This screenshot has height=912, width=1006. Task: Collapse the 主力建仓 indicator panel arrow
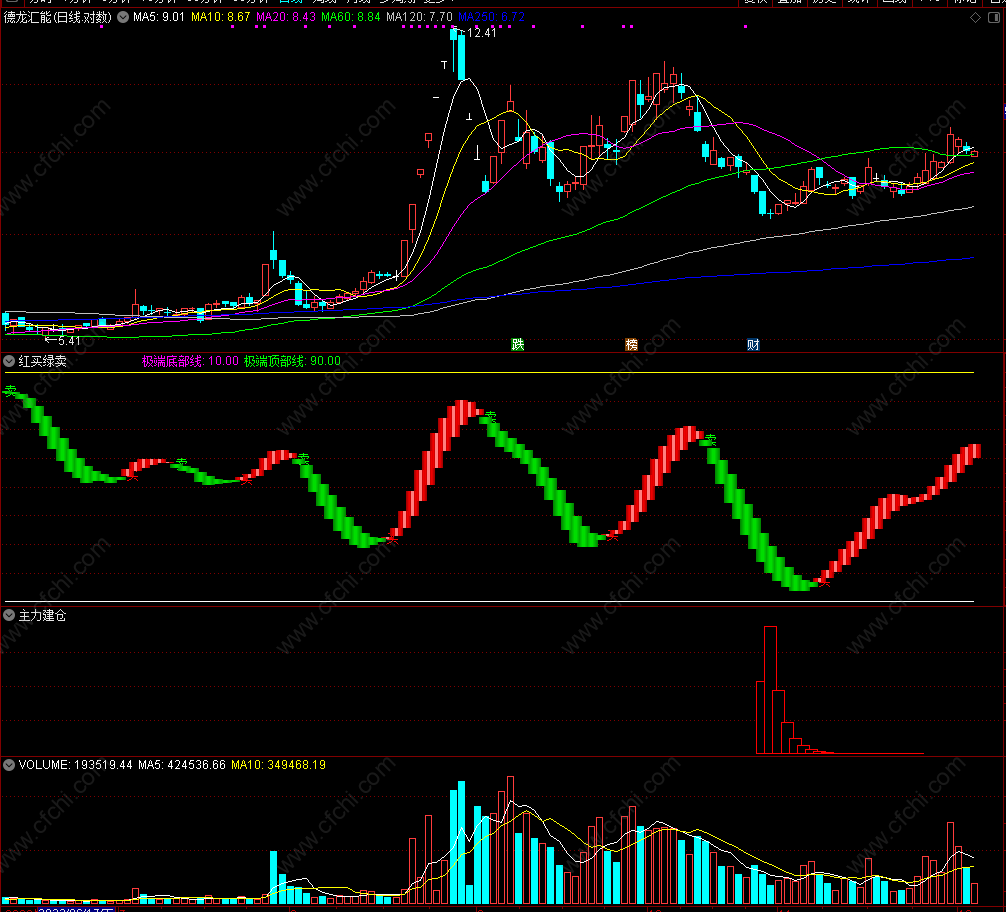click(x=9, y=615)
